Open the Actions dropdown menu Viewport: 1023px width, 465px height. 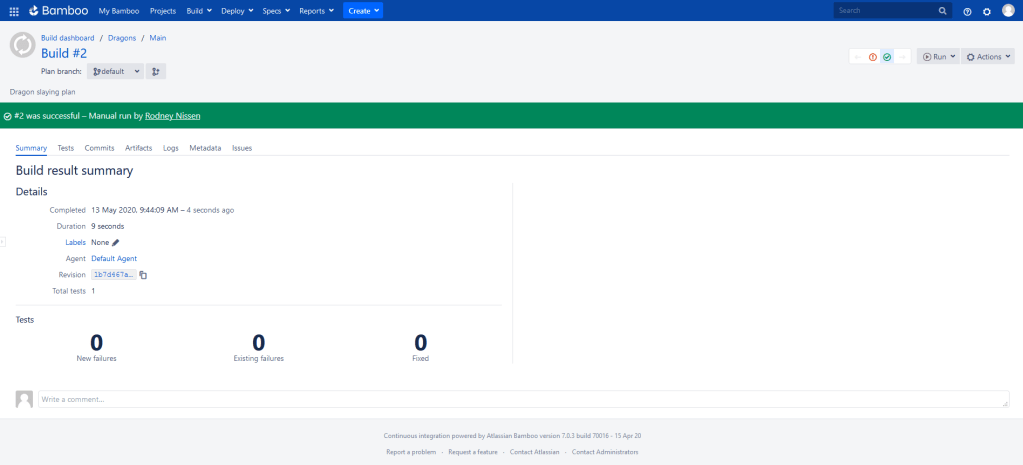988,57
